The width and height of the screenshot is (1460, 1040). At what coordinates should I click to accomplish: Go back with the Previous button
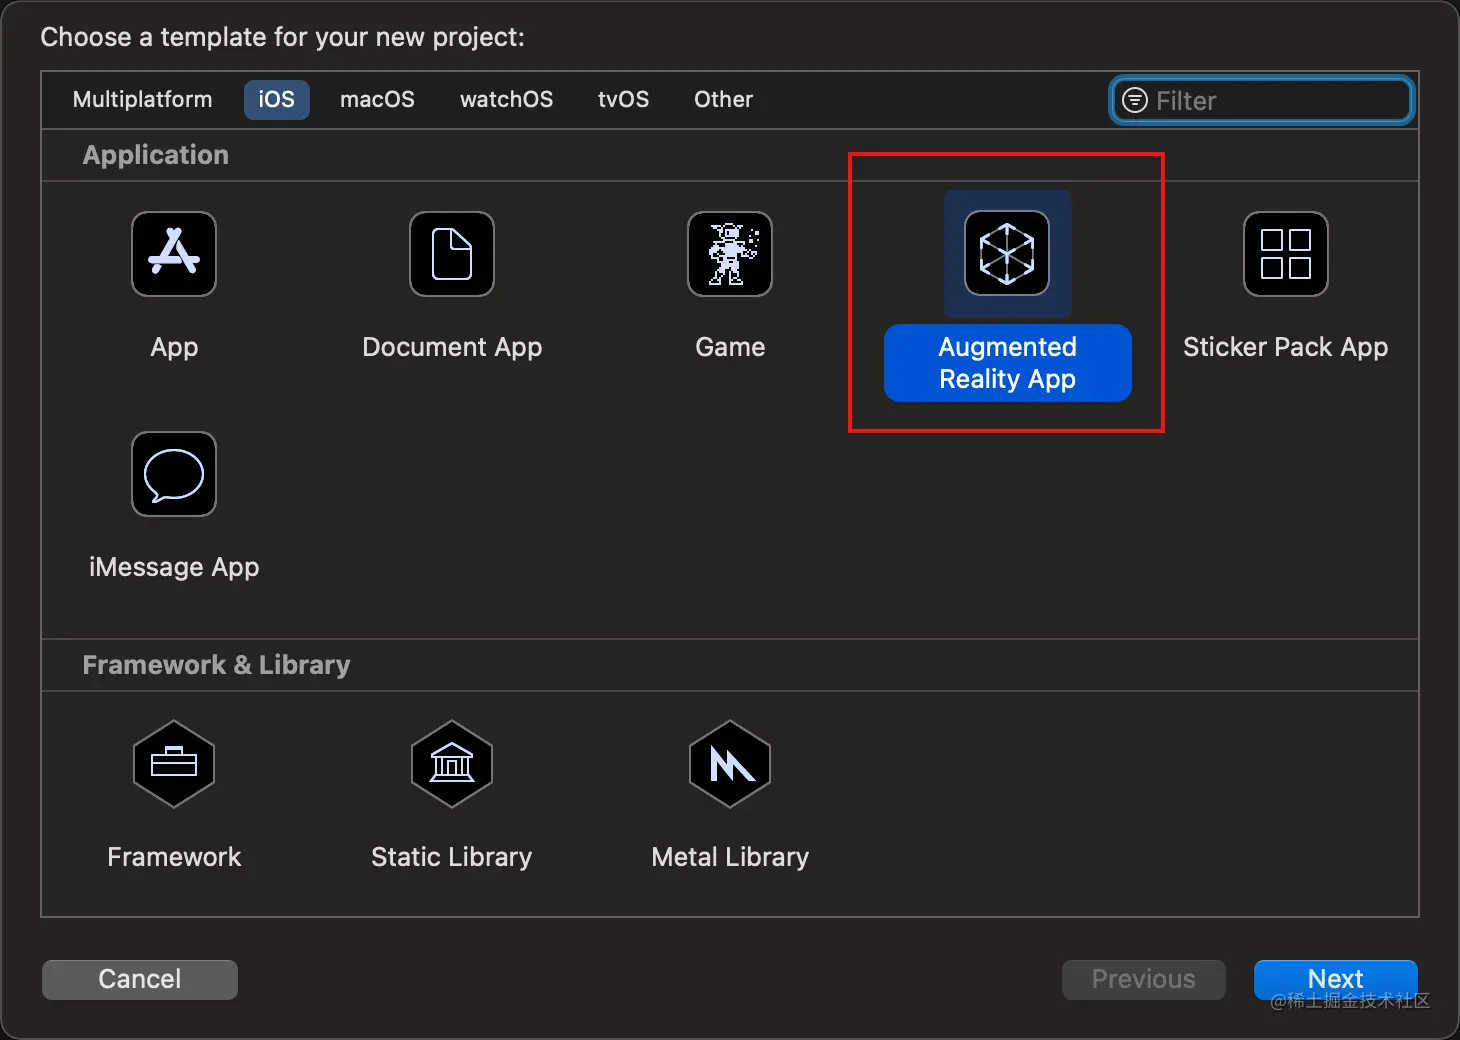click(1144, 979)
